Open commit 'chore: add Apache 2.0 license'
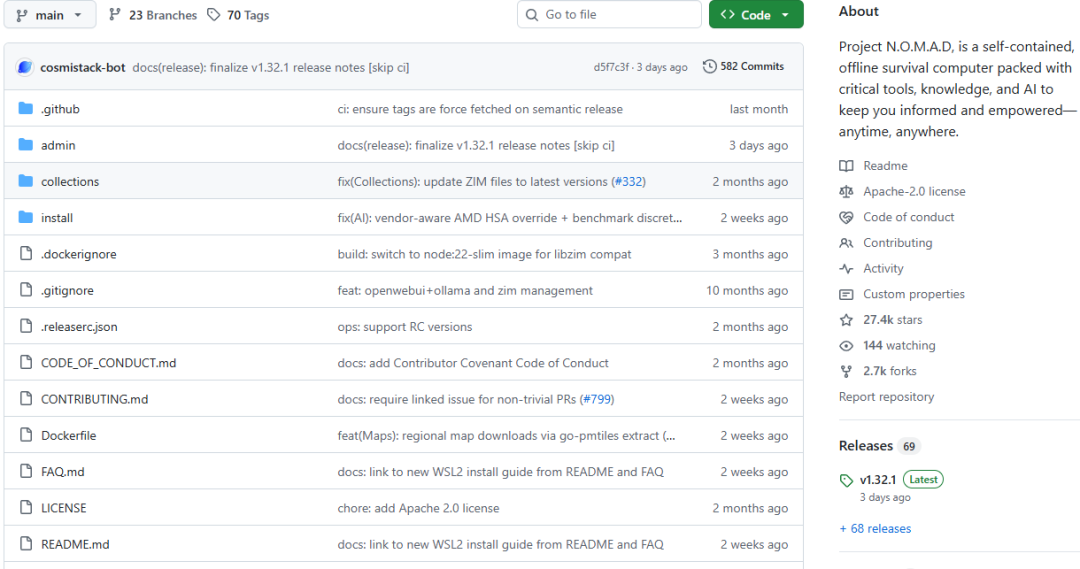Image resolution: width=1080 pixels, height=569 pixels. (x=418, y=508)
